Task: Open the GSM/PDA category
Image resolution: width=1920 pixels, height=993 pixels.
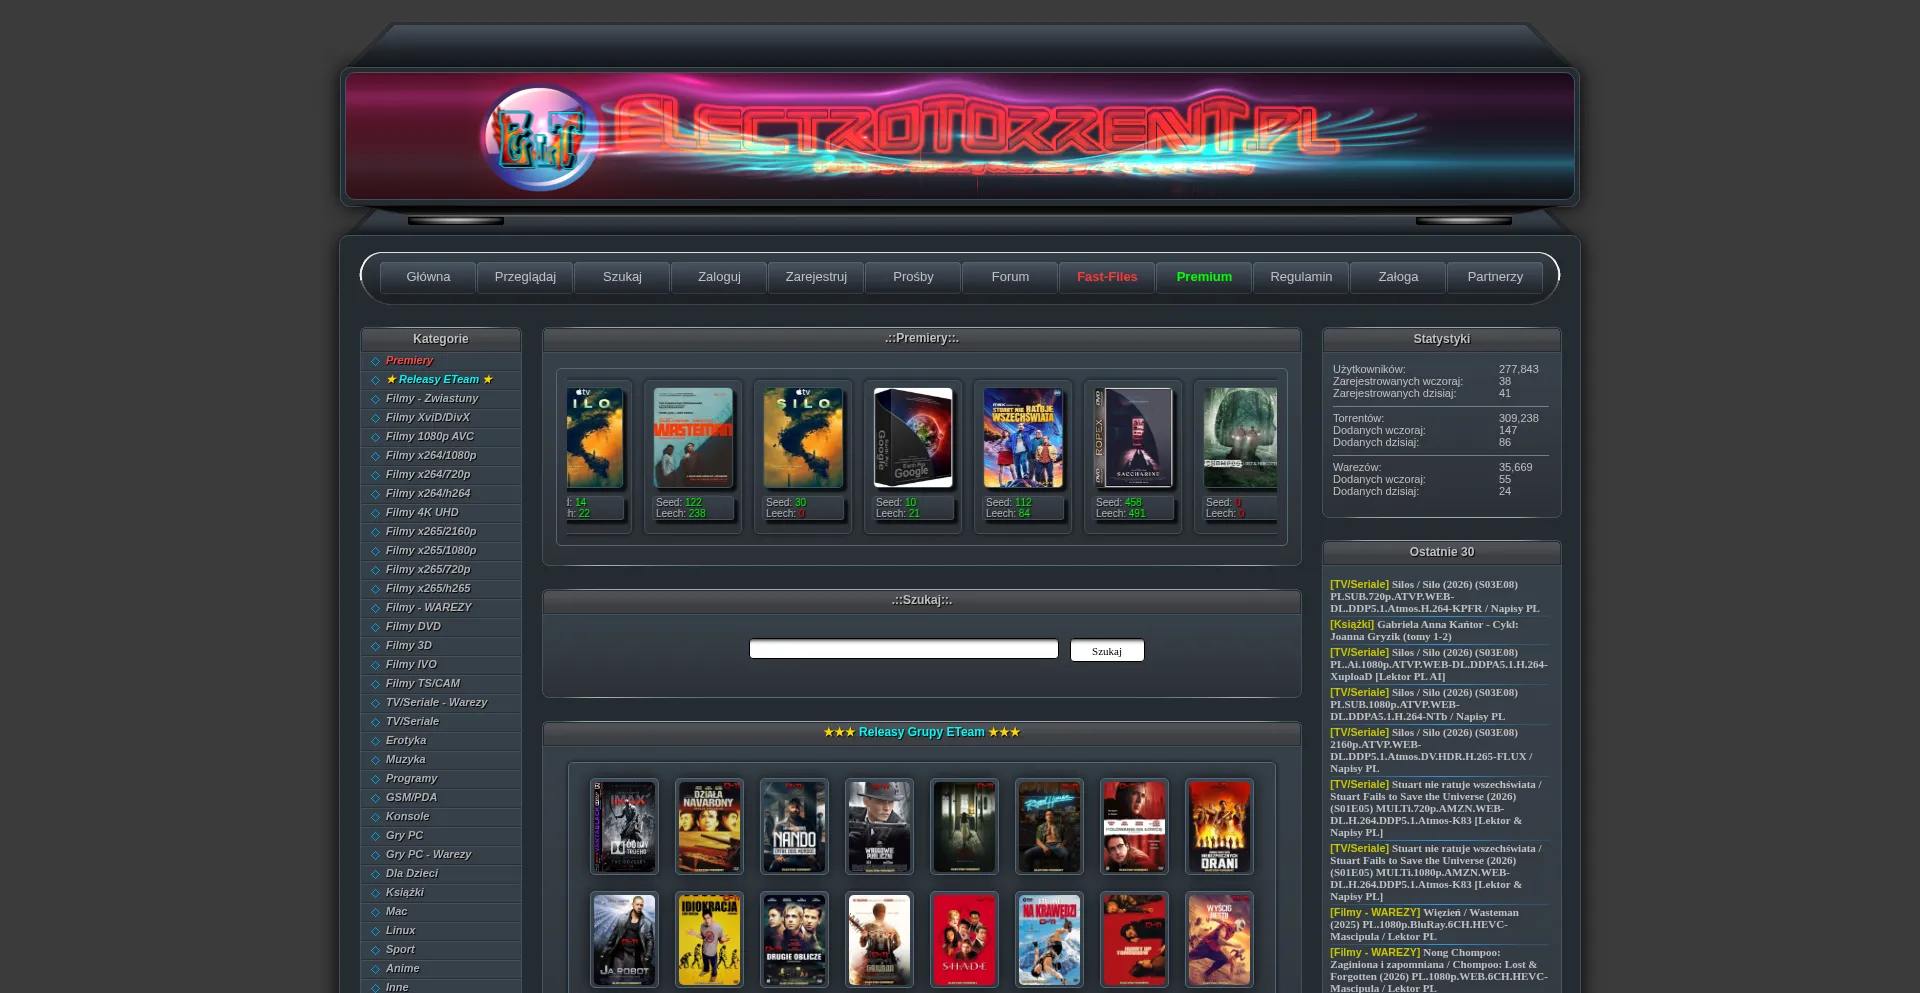Action: (x=411, y=798)
